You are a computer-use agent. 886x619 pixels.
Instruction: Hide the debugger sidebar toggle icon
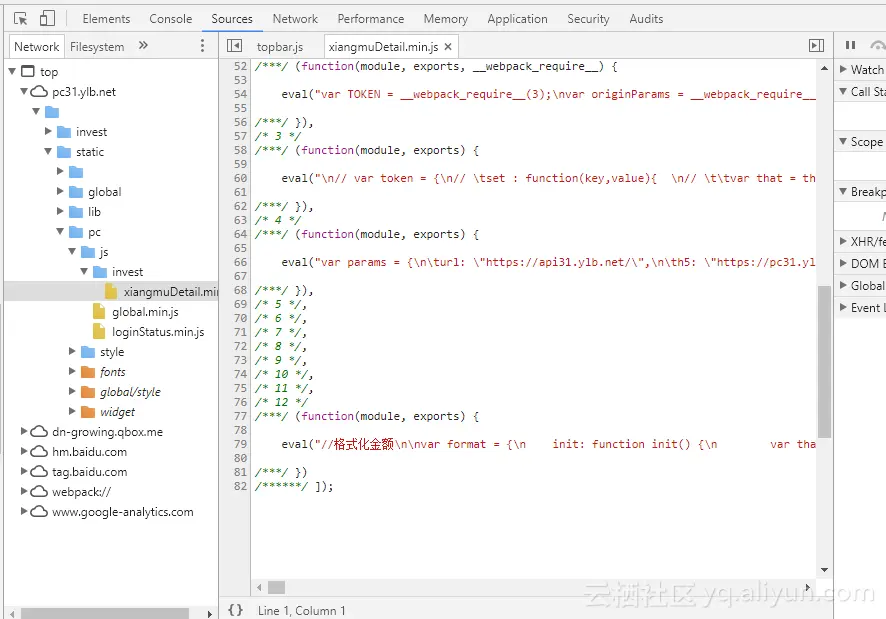coord(816,46)
